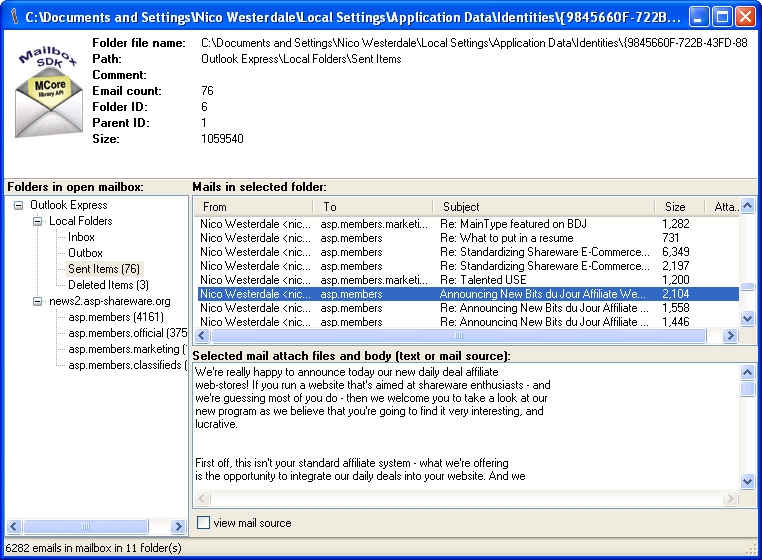762x560 pixels.
Task: Select the Outbox folder
Action: pos(85,253)
